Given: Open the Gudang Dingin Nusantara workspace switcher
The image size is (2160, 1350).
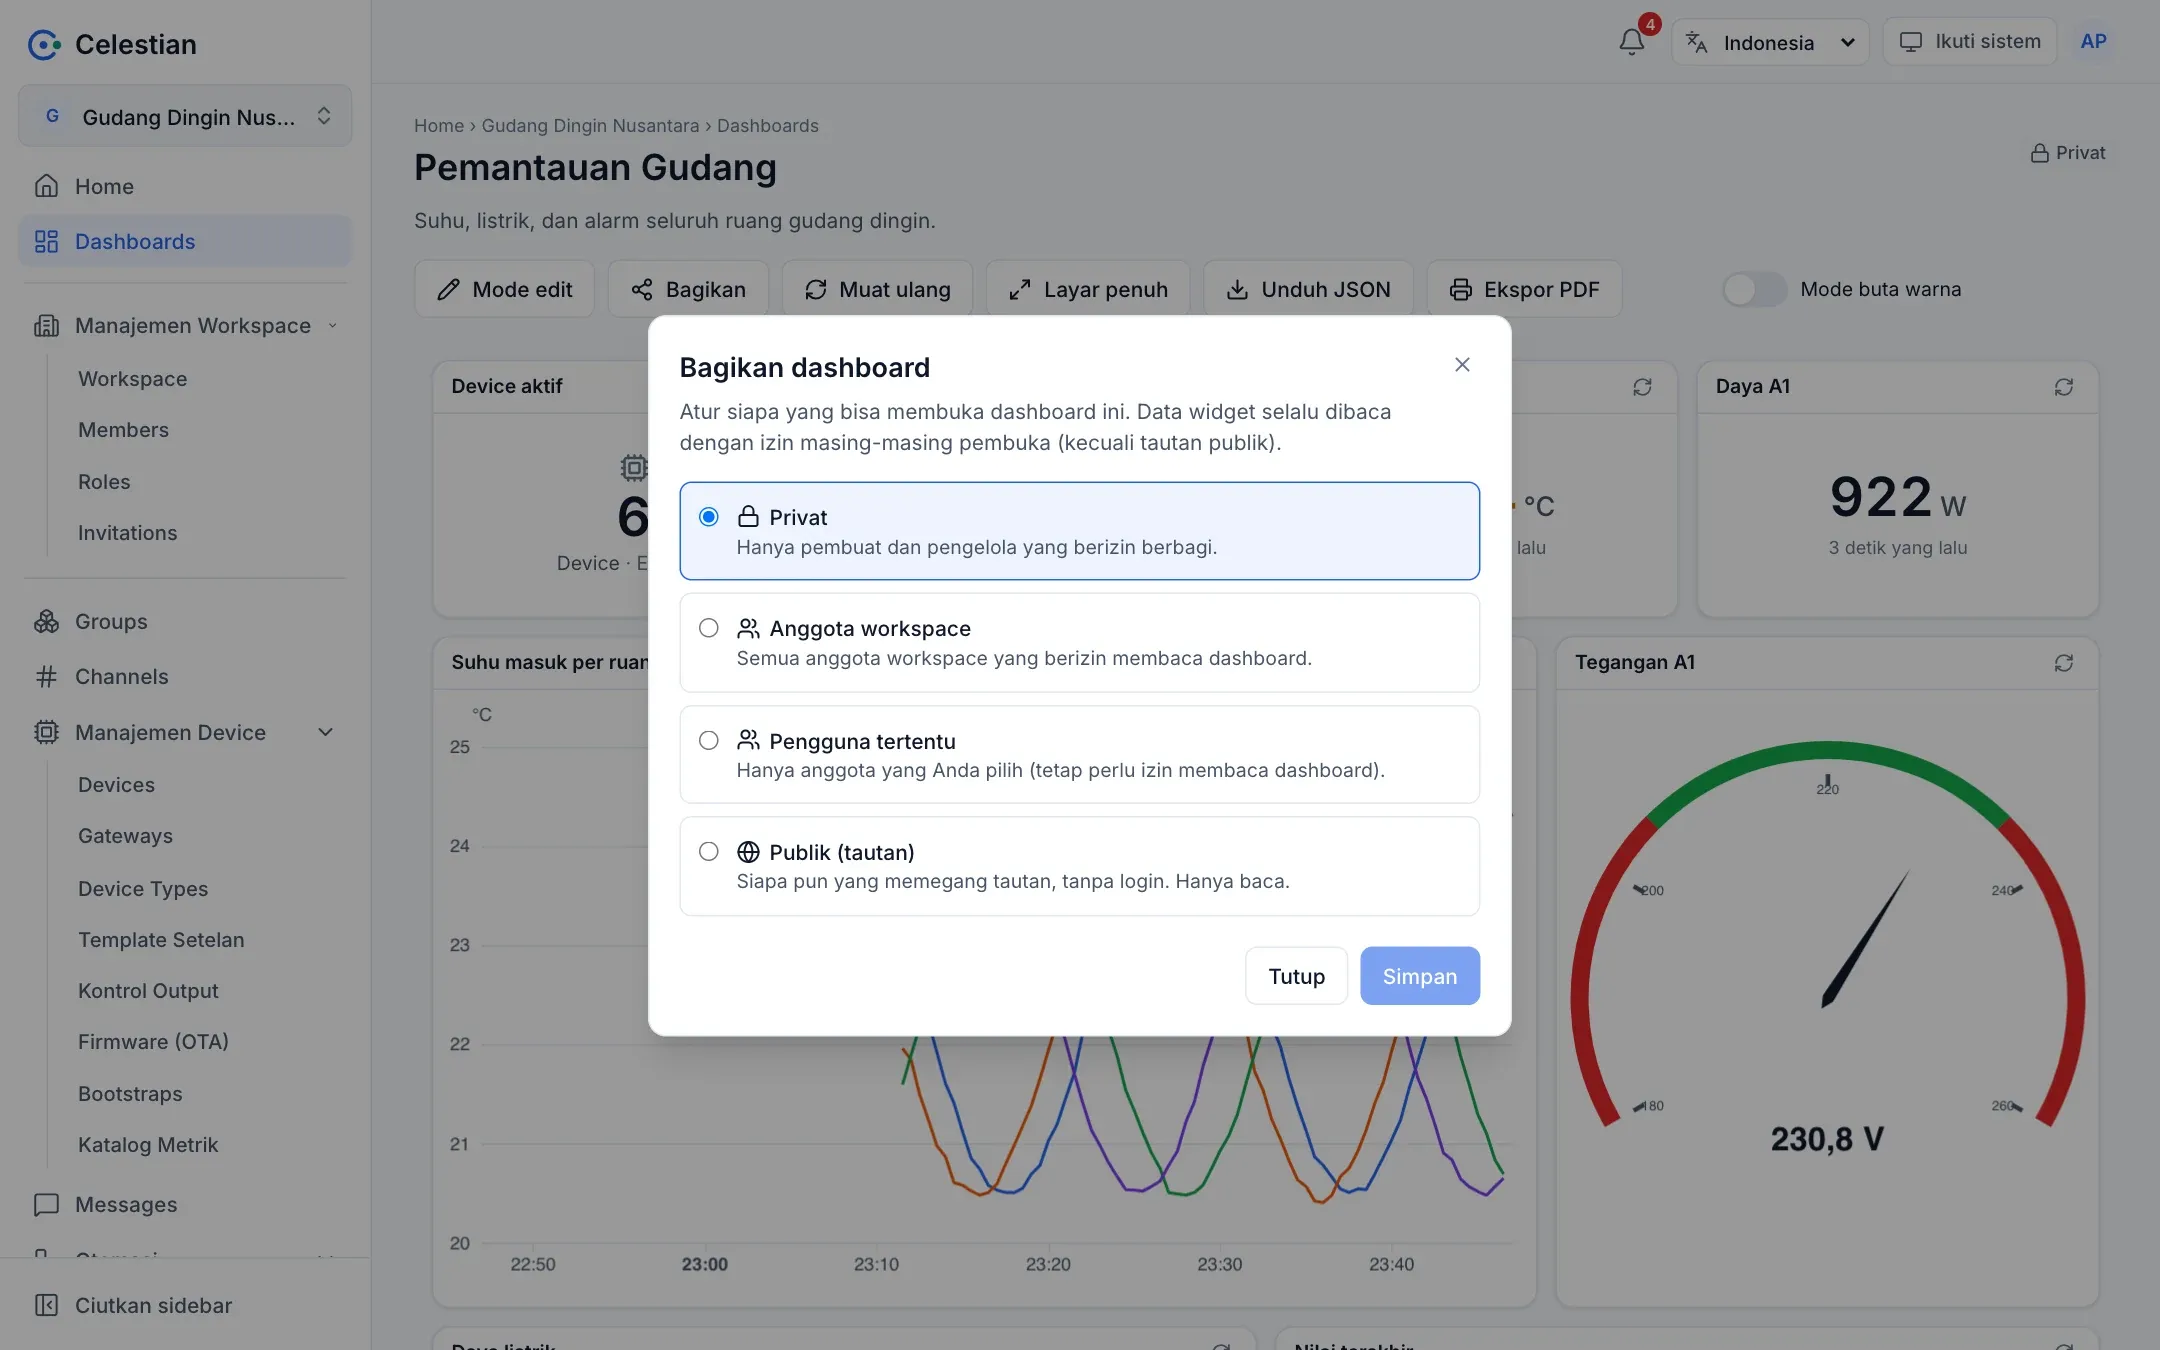Looking at the screenshot, I should (x=185, y=117).
